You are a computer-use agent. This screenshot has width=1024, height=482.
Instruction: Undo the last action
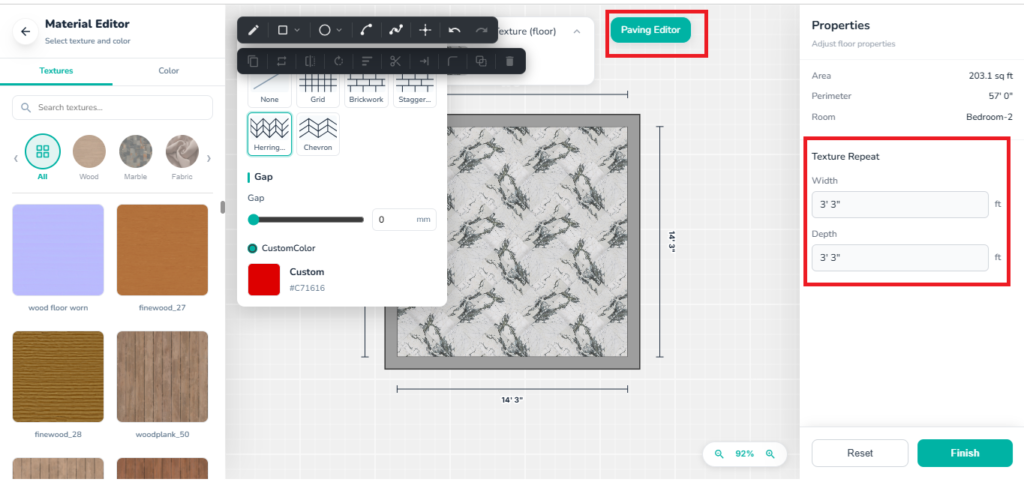(x=455, y=30)
